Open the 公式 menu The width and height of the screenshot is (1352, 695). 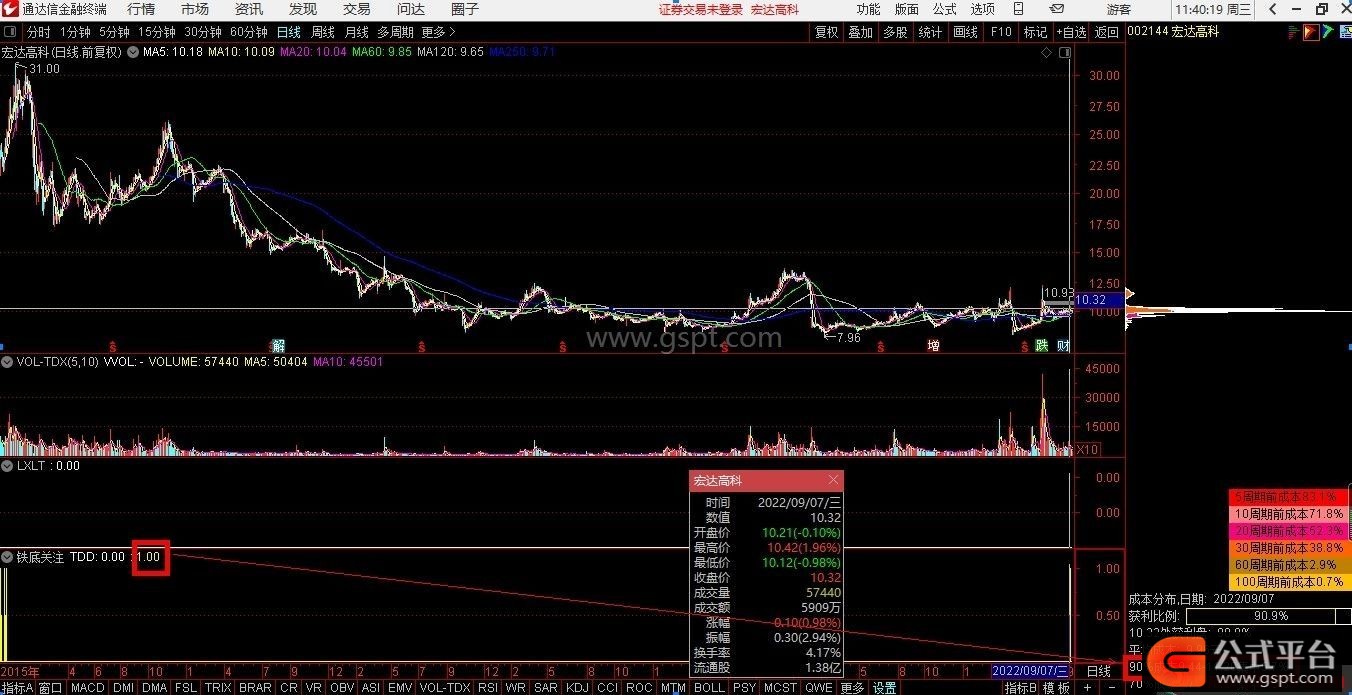point(944,9)
